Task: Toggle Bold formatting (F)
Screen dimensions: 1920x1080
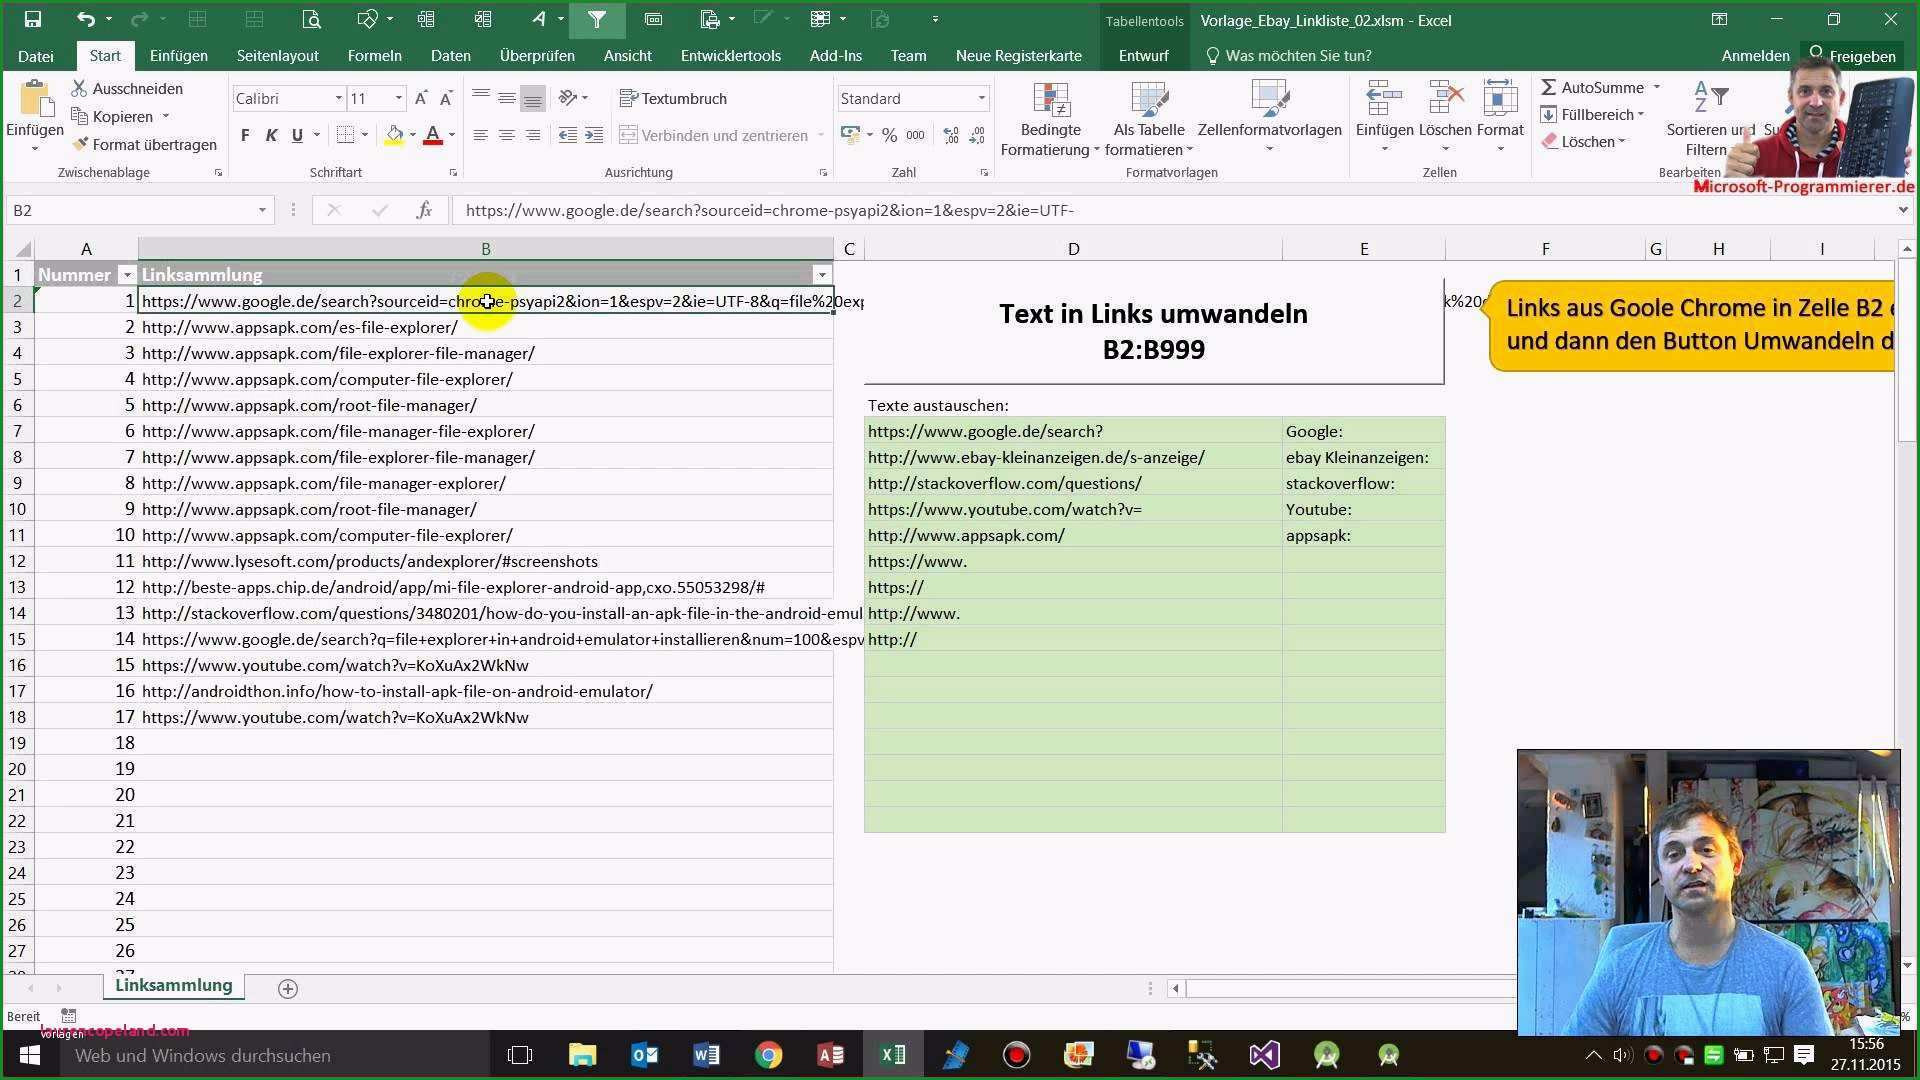Action: tap(245, 135)
